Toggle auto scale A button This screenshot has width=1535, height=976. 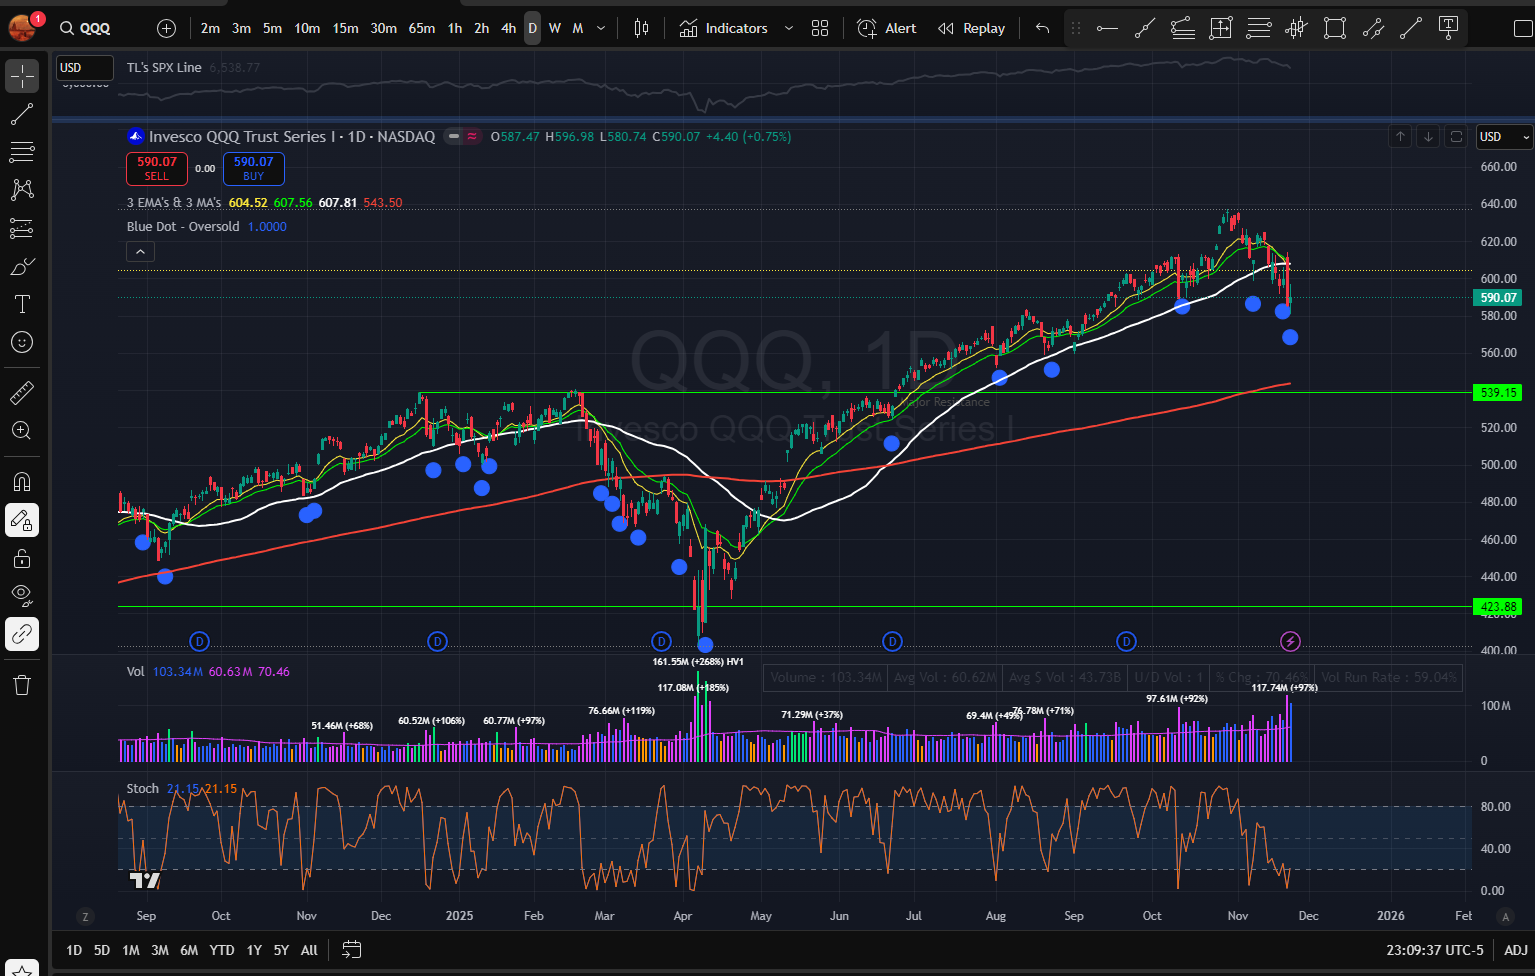tap(1505, 916)
